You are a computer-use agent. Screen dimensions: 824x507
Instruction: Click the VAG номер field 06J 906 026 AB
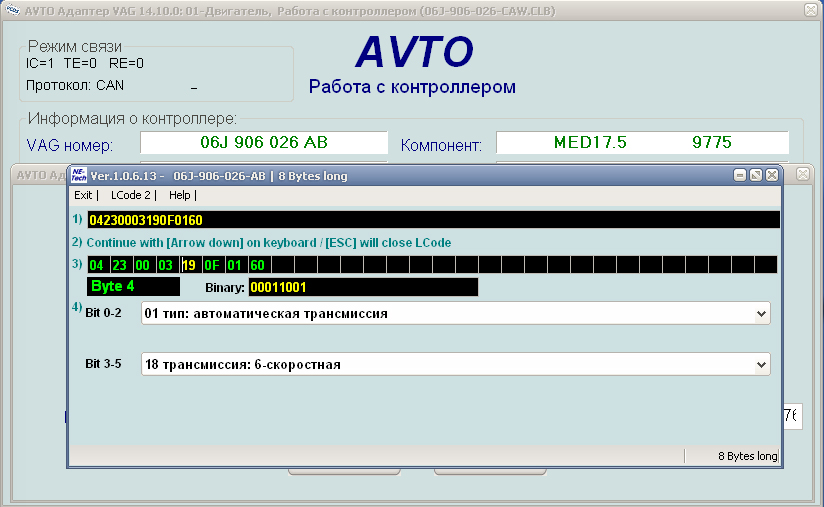[x=264, y=142]
